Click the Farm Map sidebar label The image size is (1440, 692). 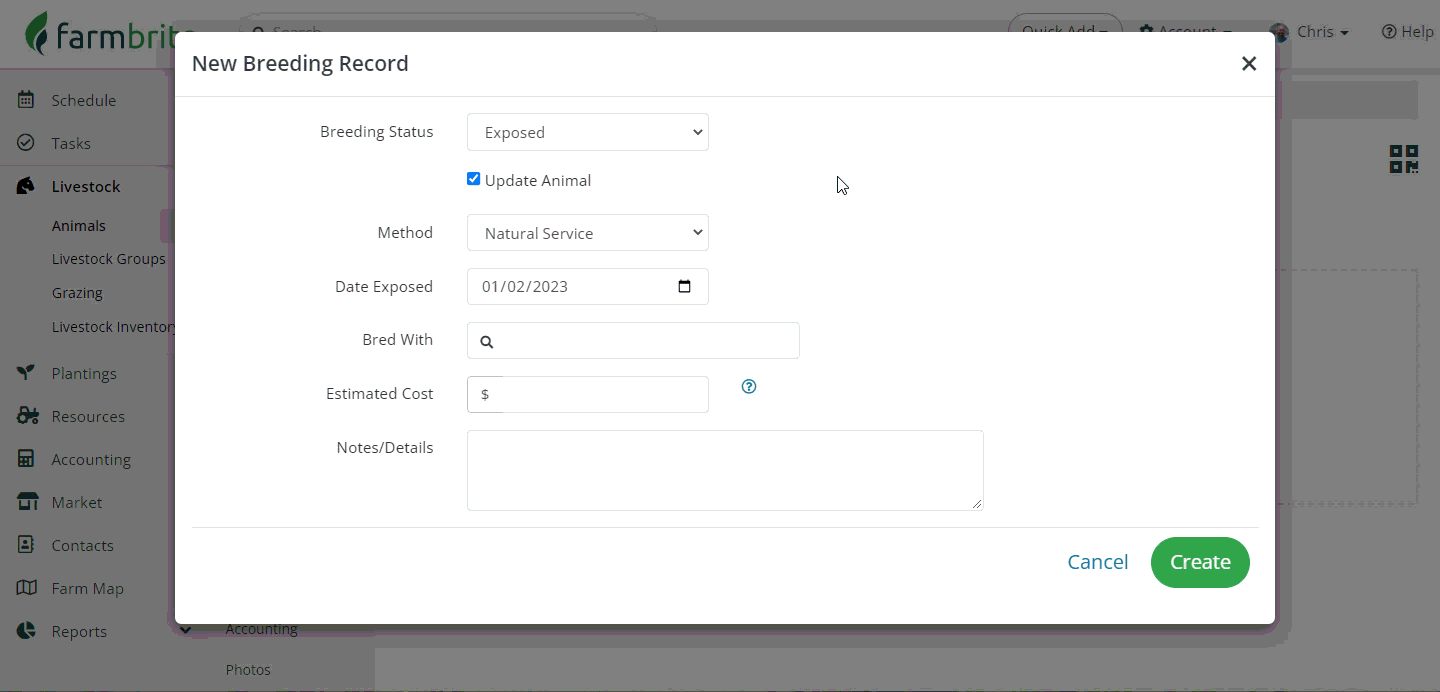click(88, 588)
